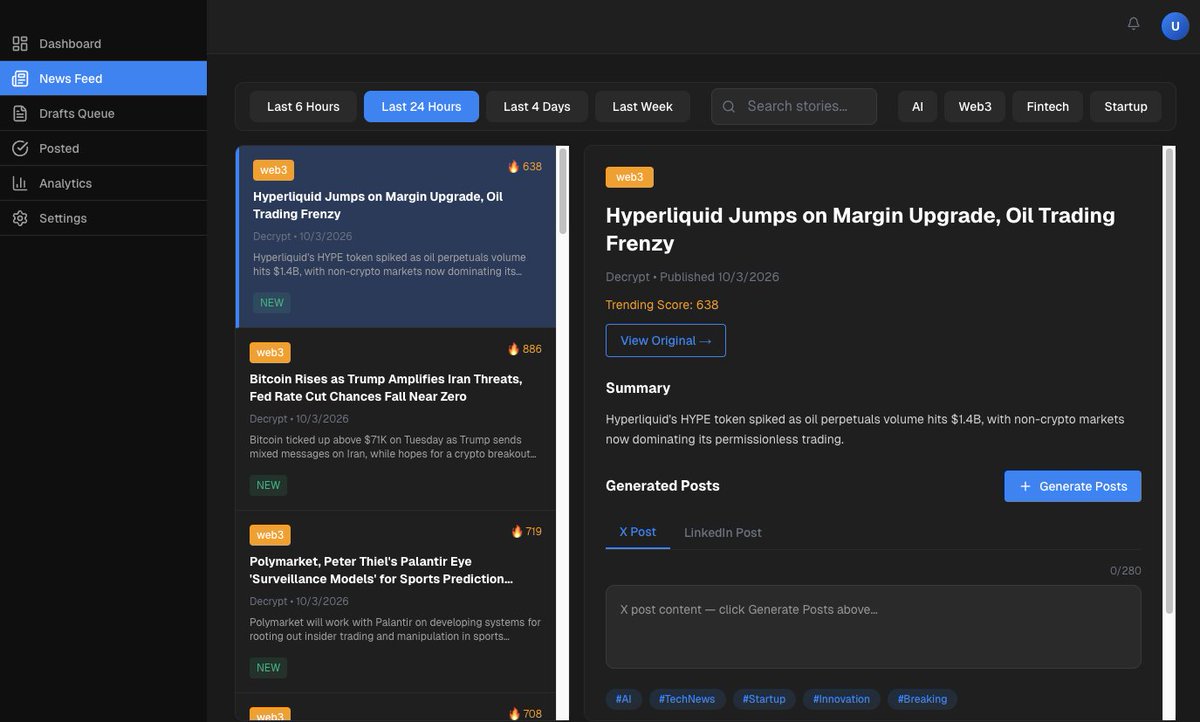
Task: Click the Drafts Queue document icon
Action: pyautogui.click(x=20, y=114)
